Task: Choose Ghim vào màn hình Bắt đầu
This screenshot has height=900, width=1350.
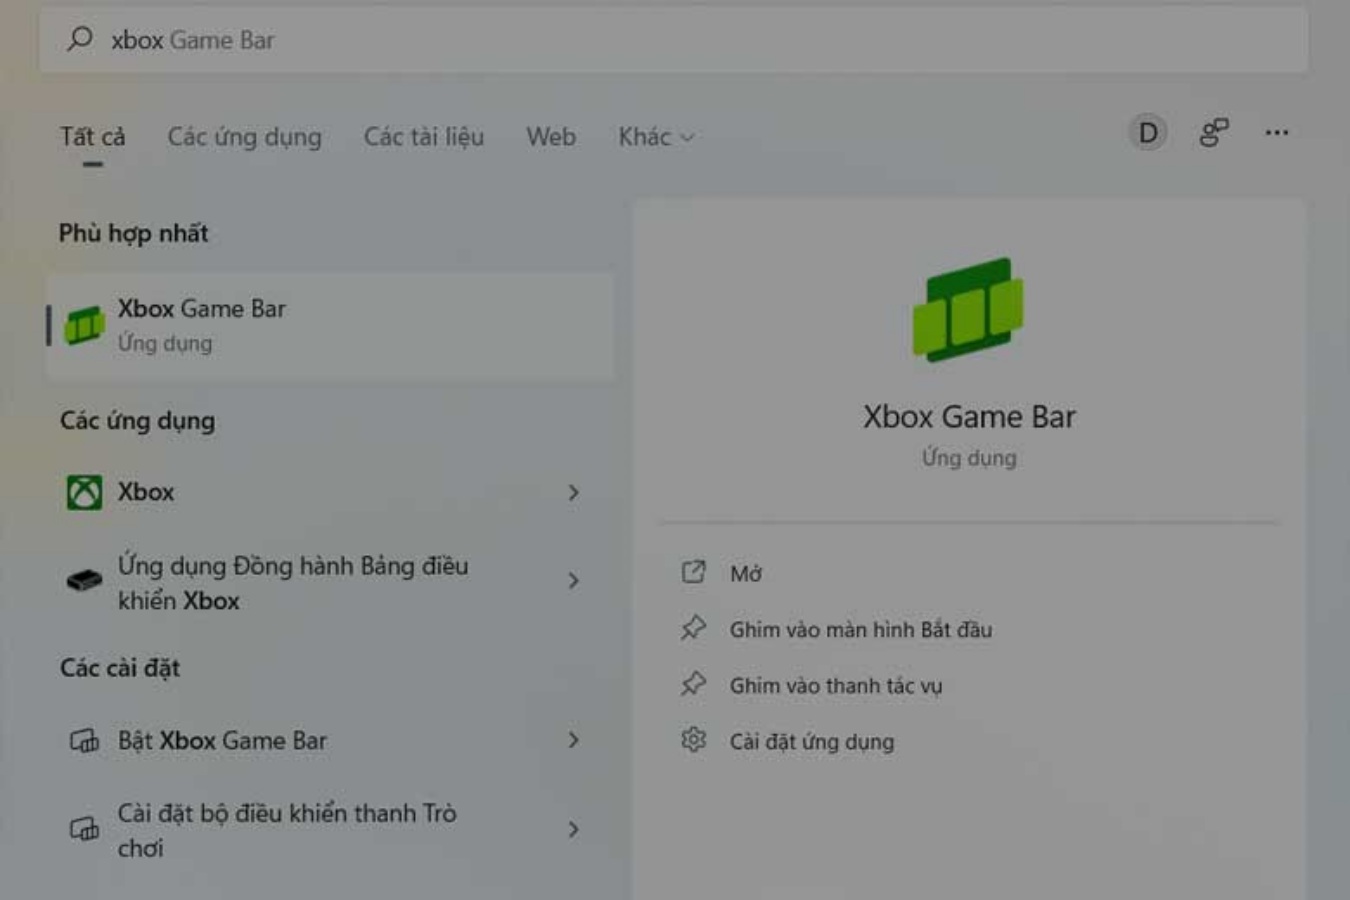Action: [860, 630]
